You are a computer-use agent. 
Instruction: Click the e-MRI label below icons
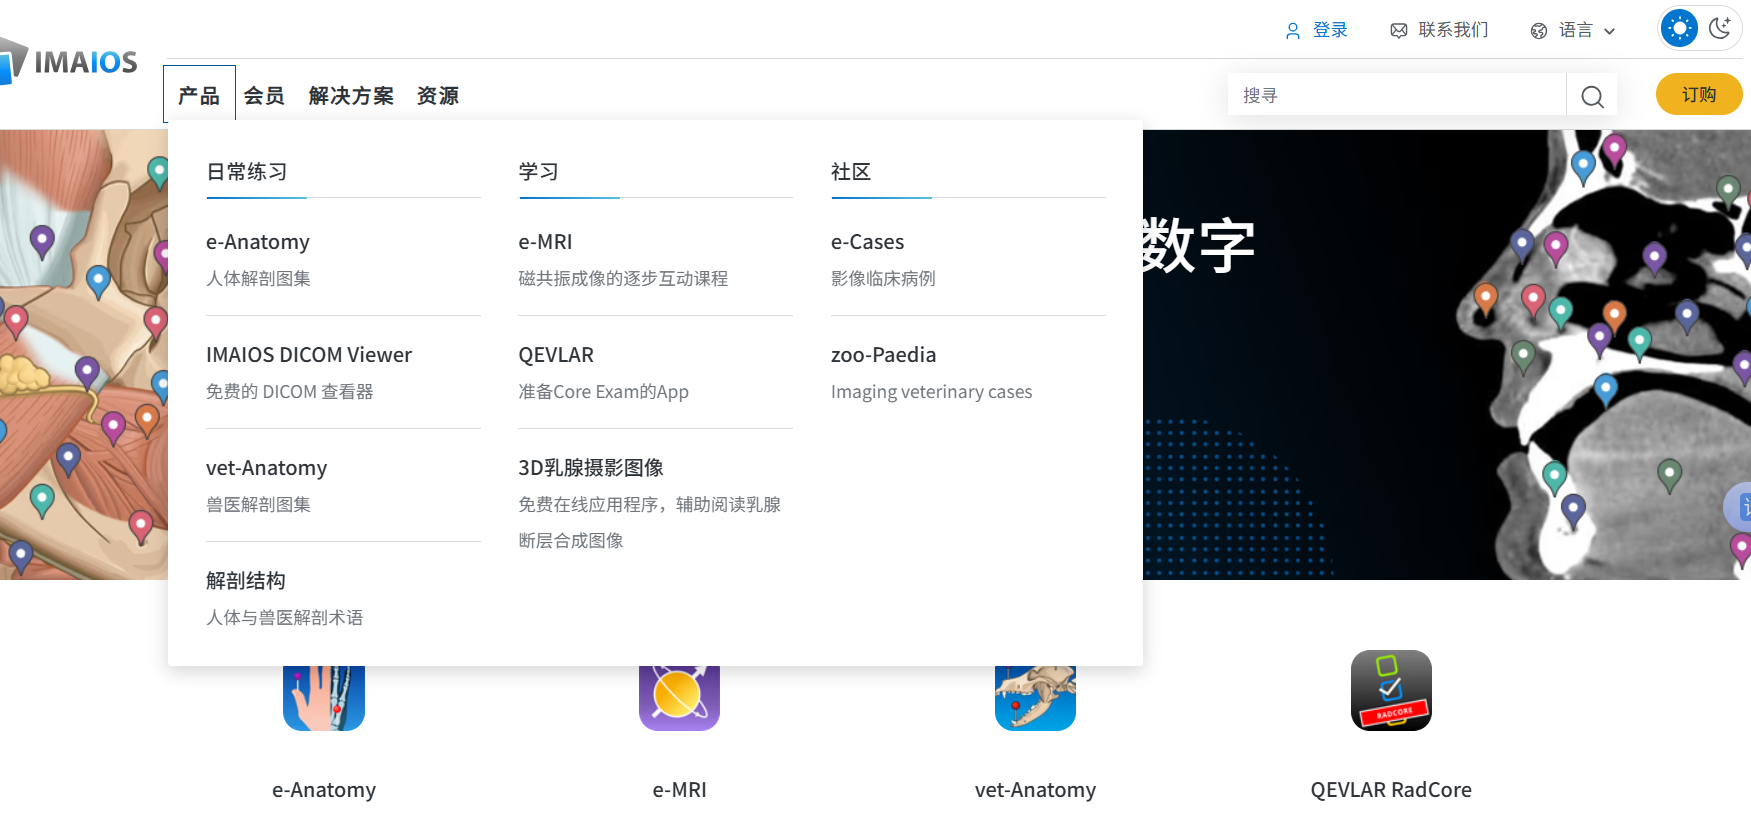pyautogui.click(x=680, y=790)
